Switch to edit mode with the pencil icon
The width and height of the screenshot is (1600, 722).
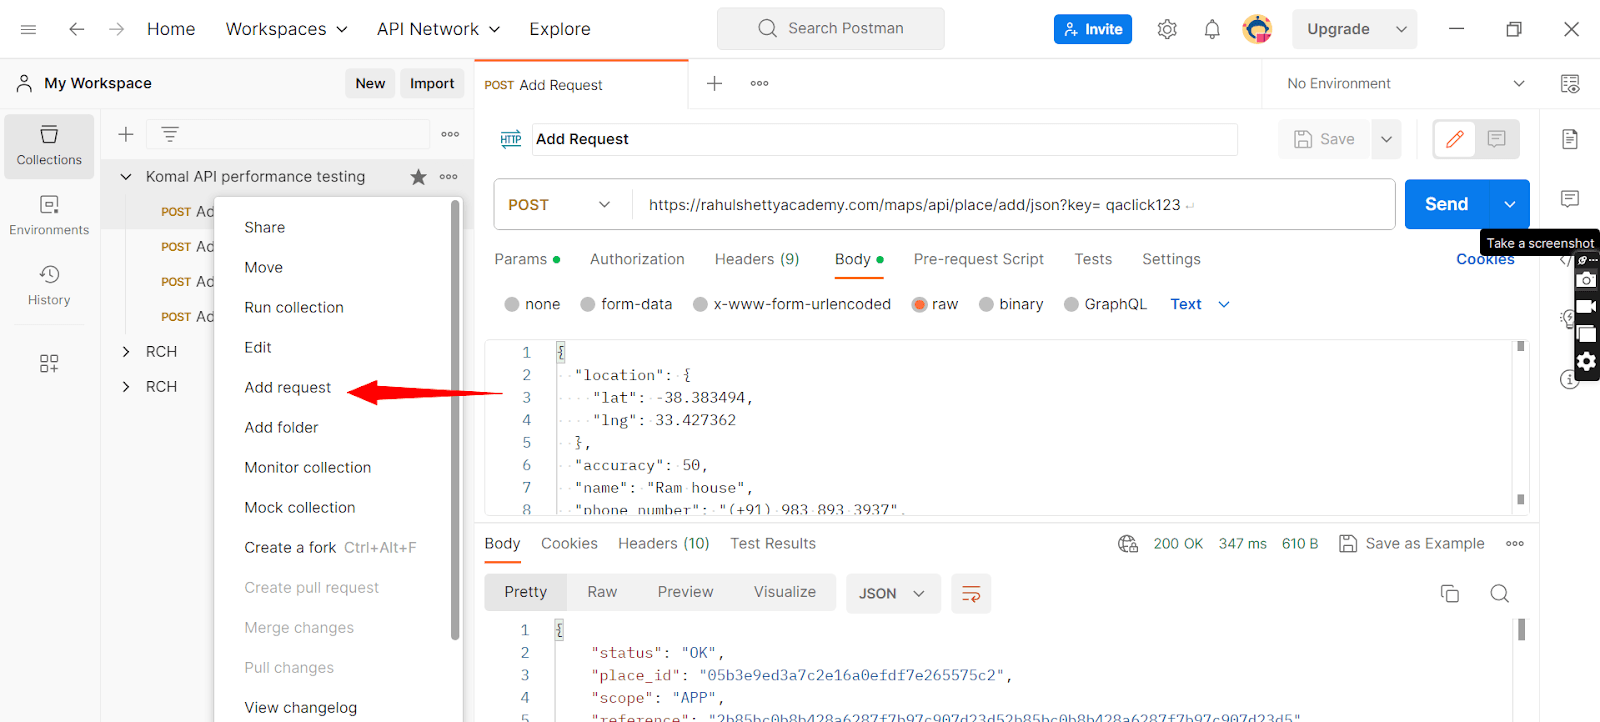1455,139
